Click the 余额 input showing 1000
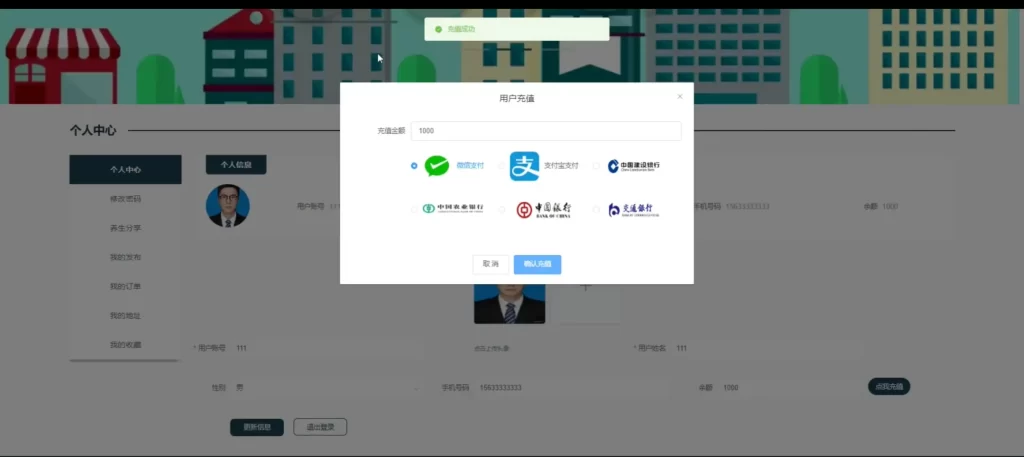Image resolution: width=1024 pixels, height=457 pixels. (x=790, y=388)
